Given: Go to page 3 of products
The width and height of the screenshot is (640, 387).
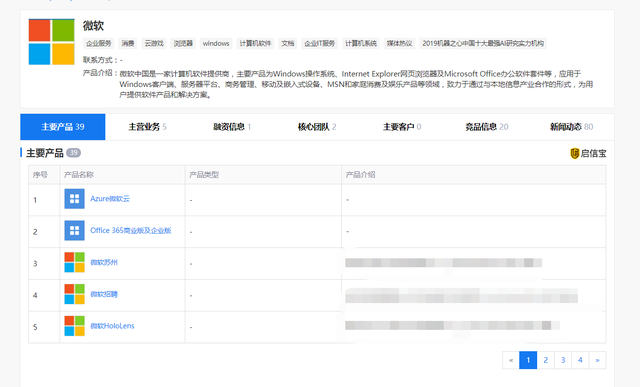Looking at the screenshot, I should tap(563, 360).
